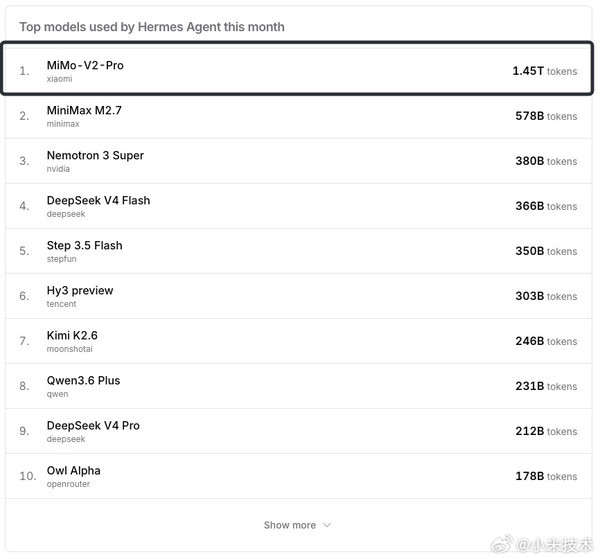
Task: Select the Step 3.5 Flash row
Action: [x=298, y=251]
